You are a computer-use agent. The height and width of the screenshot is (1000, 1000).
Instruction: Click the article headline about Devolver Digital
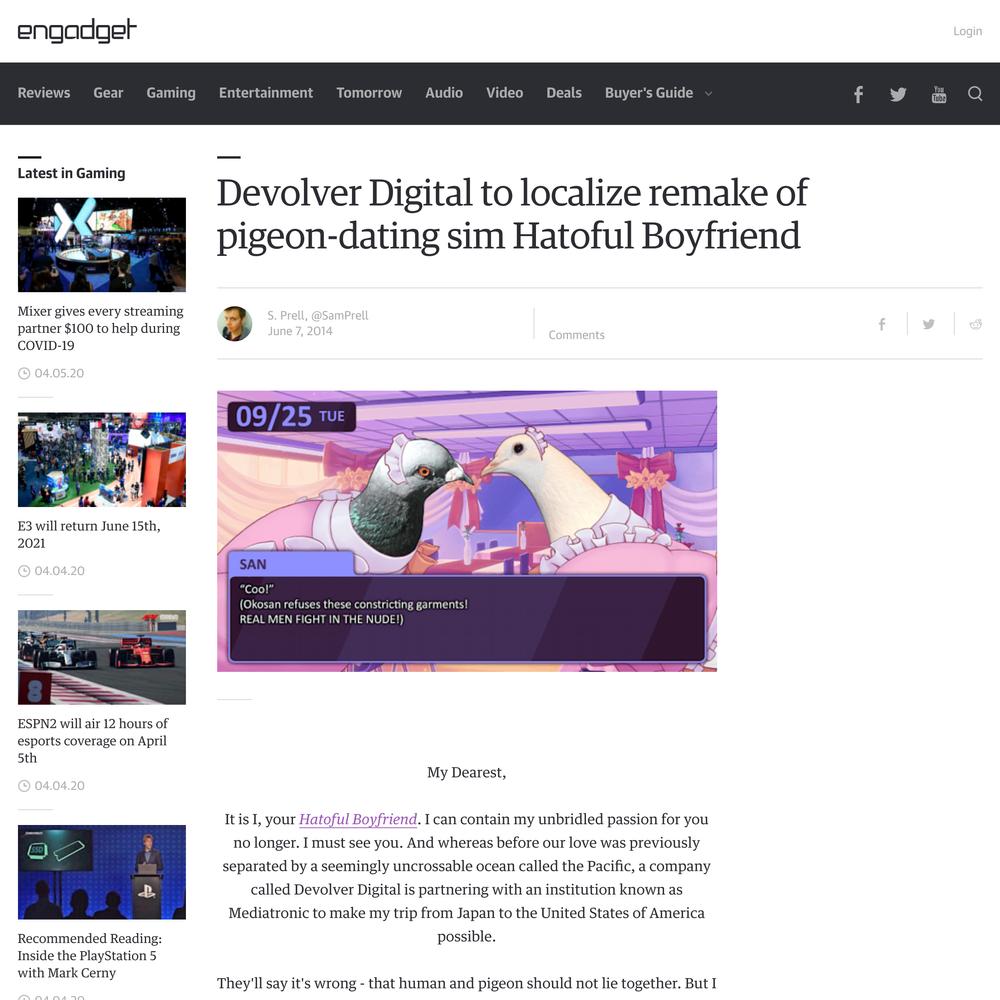click(x=512, y=214)
